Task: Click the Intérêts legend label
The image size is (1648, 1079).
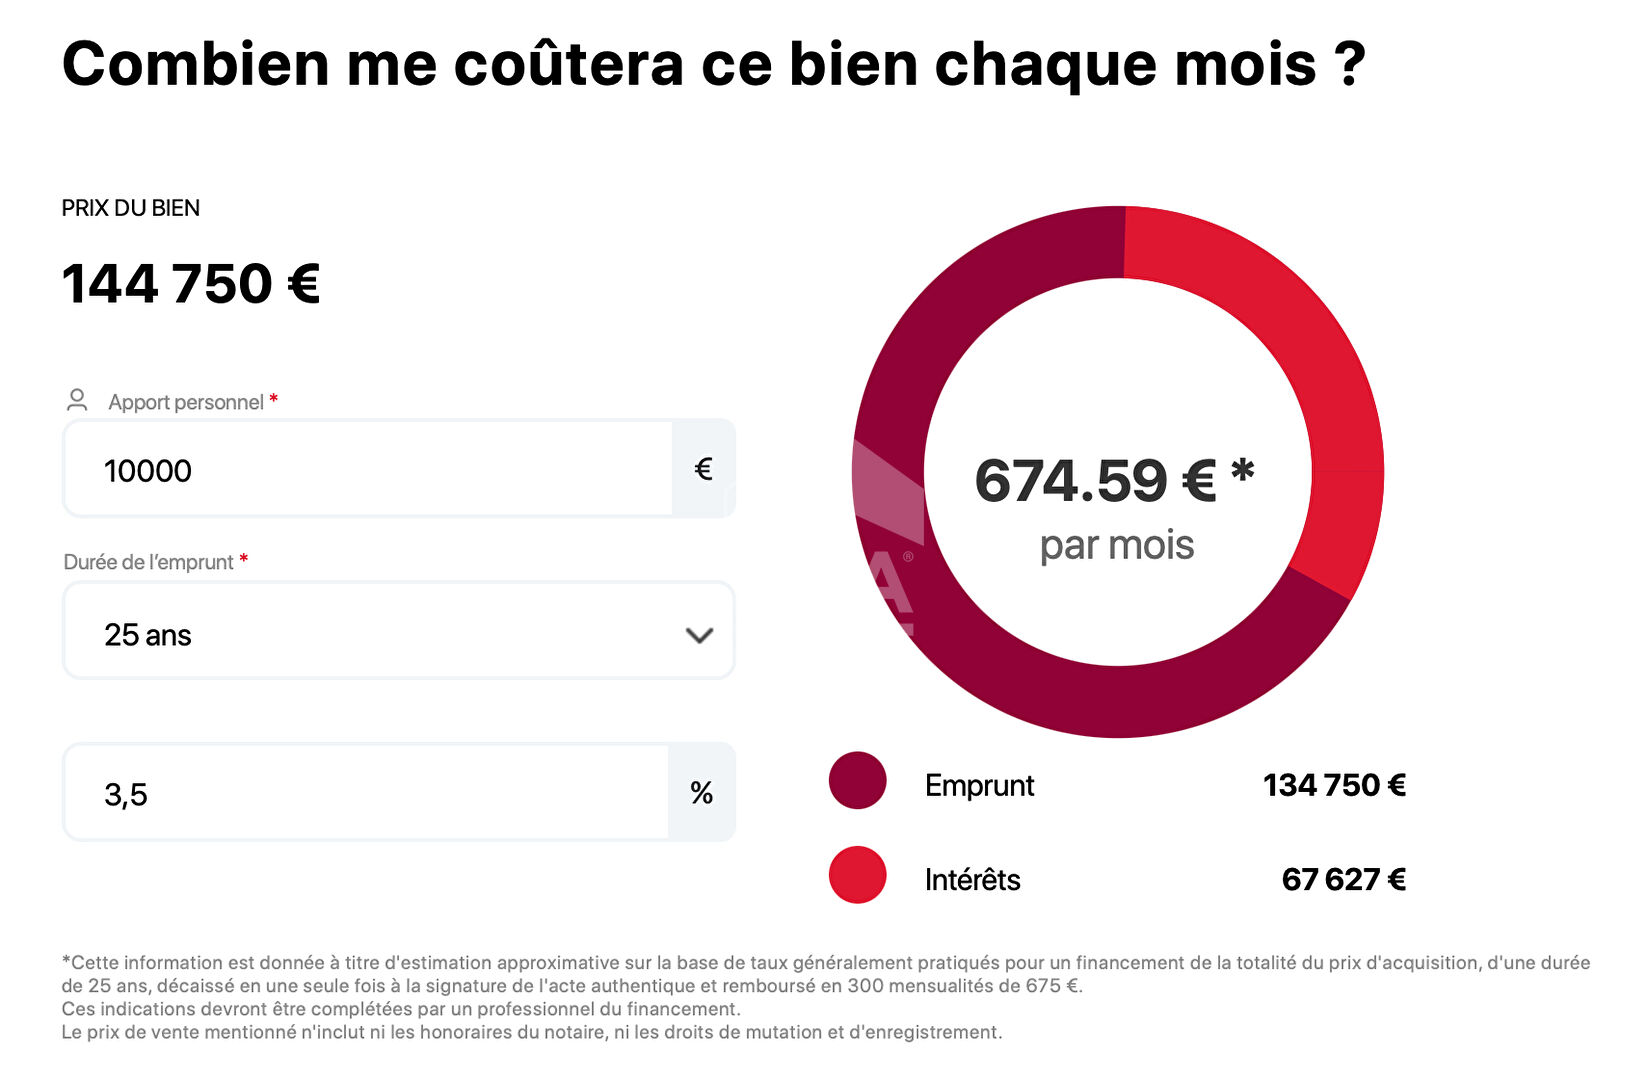Action: tap(972, 880)
